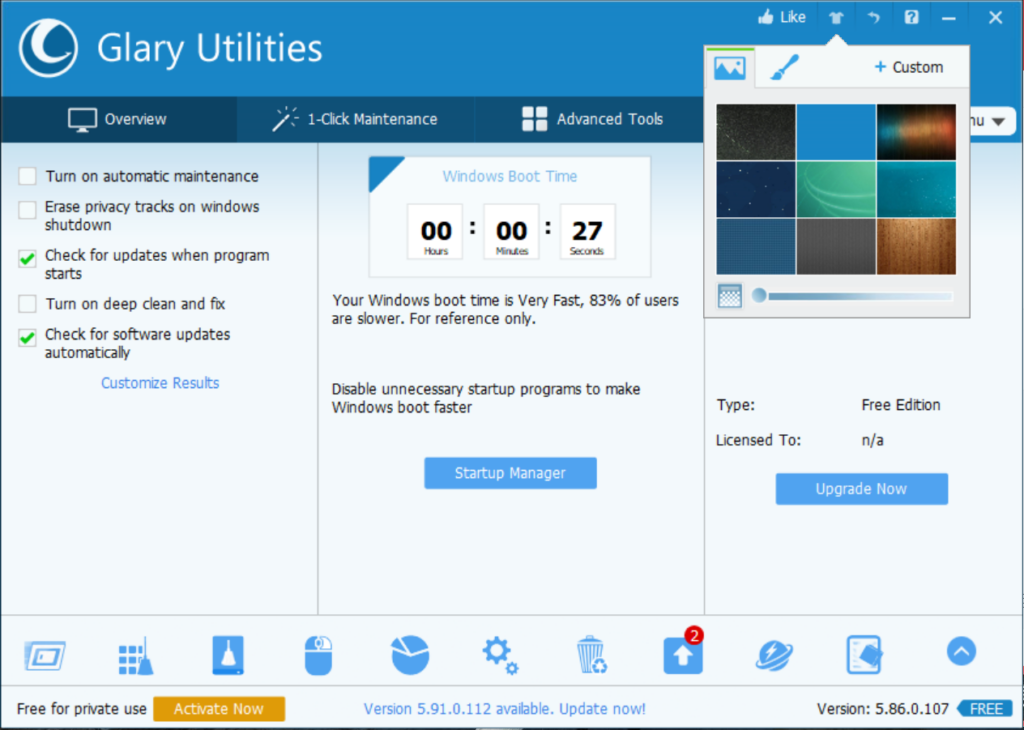Click the flask cleanup icon in toolbar
The width and height of the screenshot is (1024, 730).
coord(227,654)
